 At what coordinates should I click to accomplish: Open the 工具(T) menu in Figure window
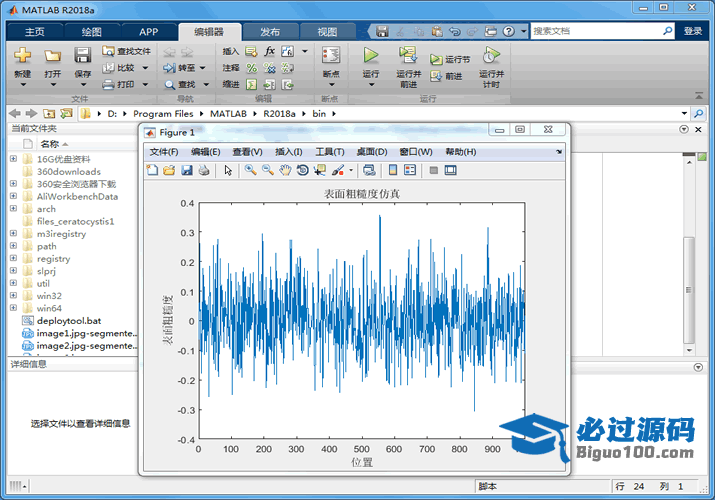pyautogui.click(x=330, y=152)
